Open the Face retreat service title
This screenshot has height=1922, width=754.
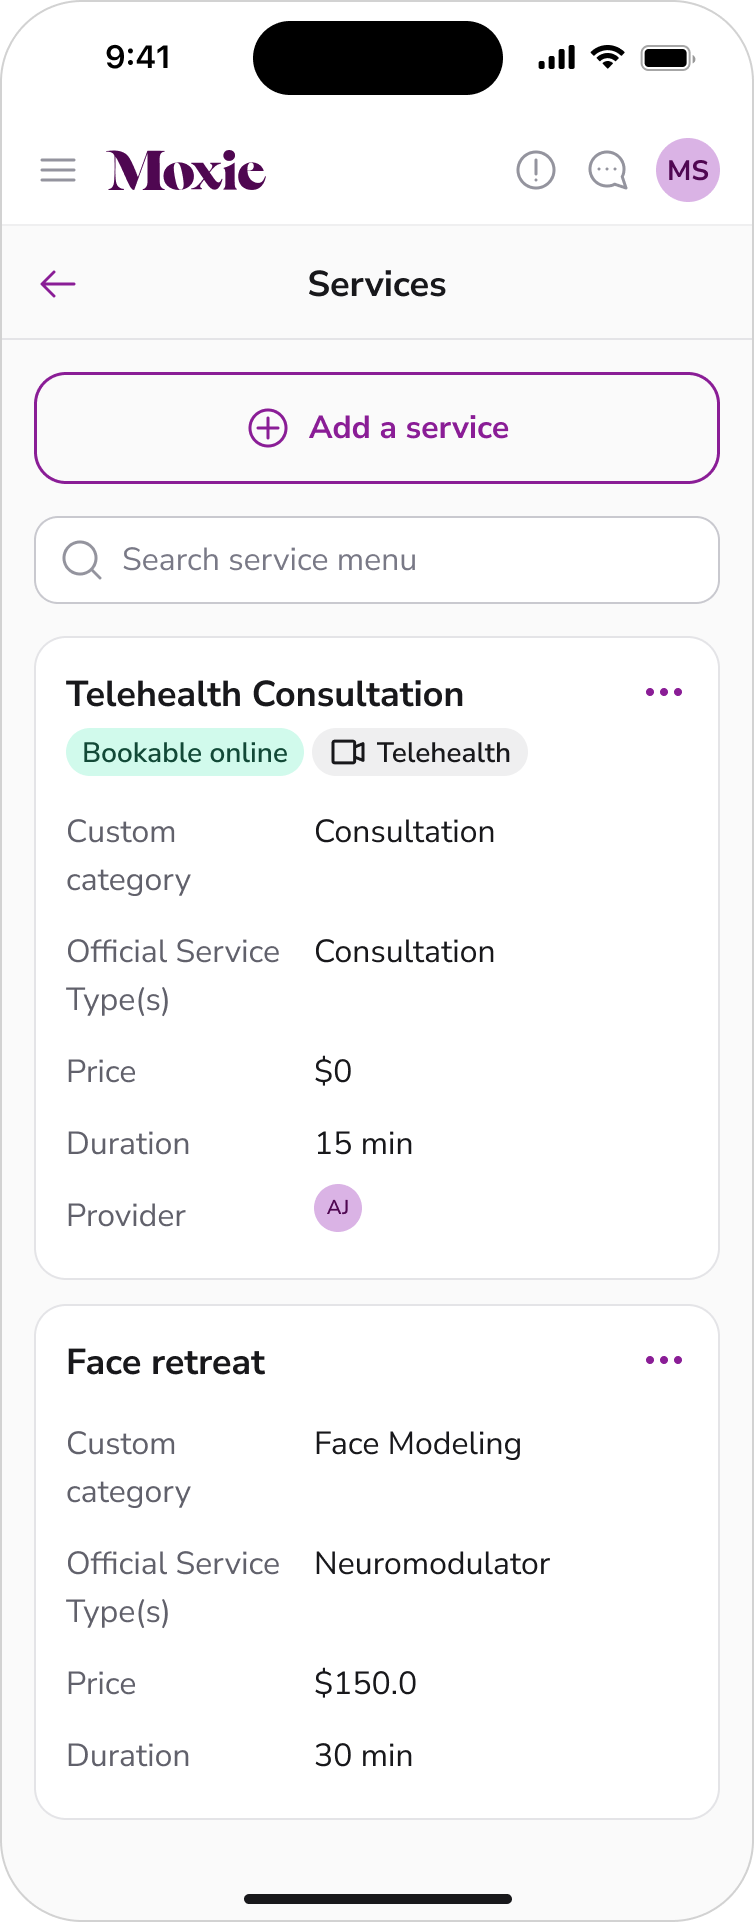click(x=166, y=1362)
